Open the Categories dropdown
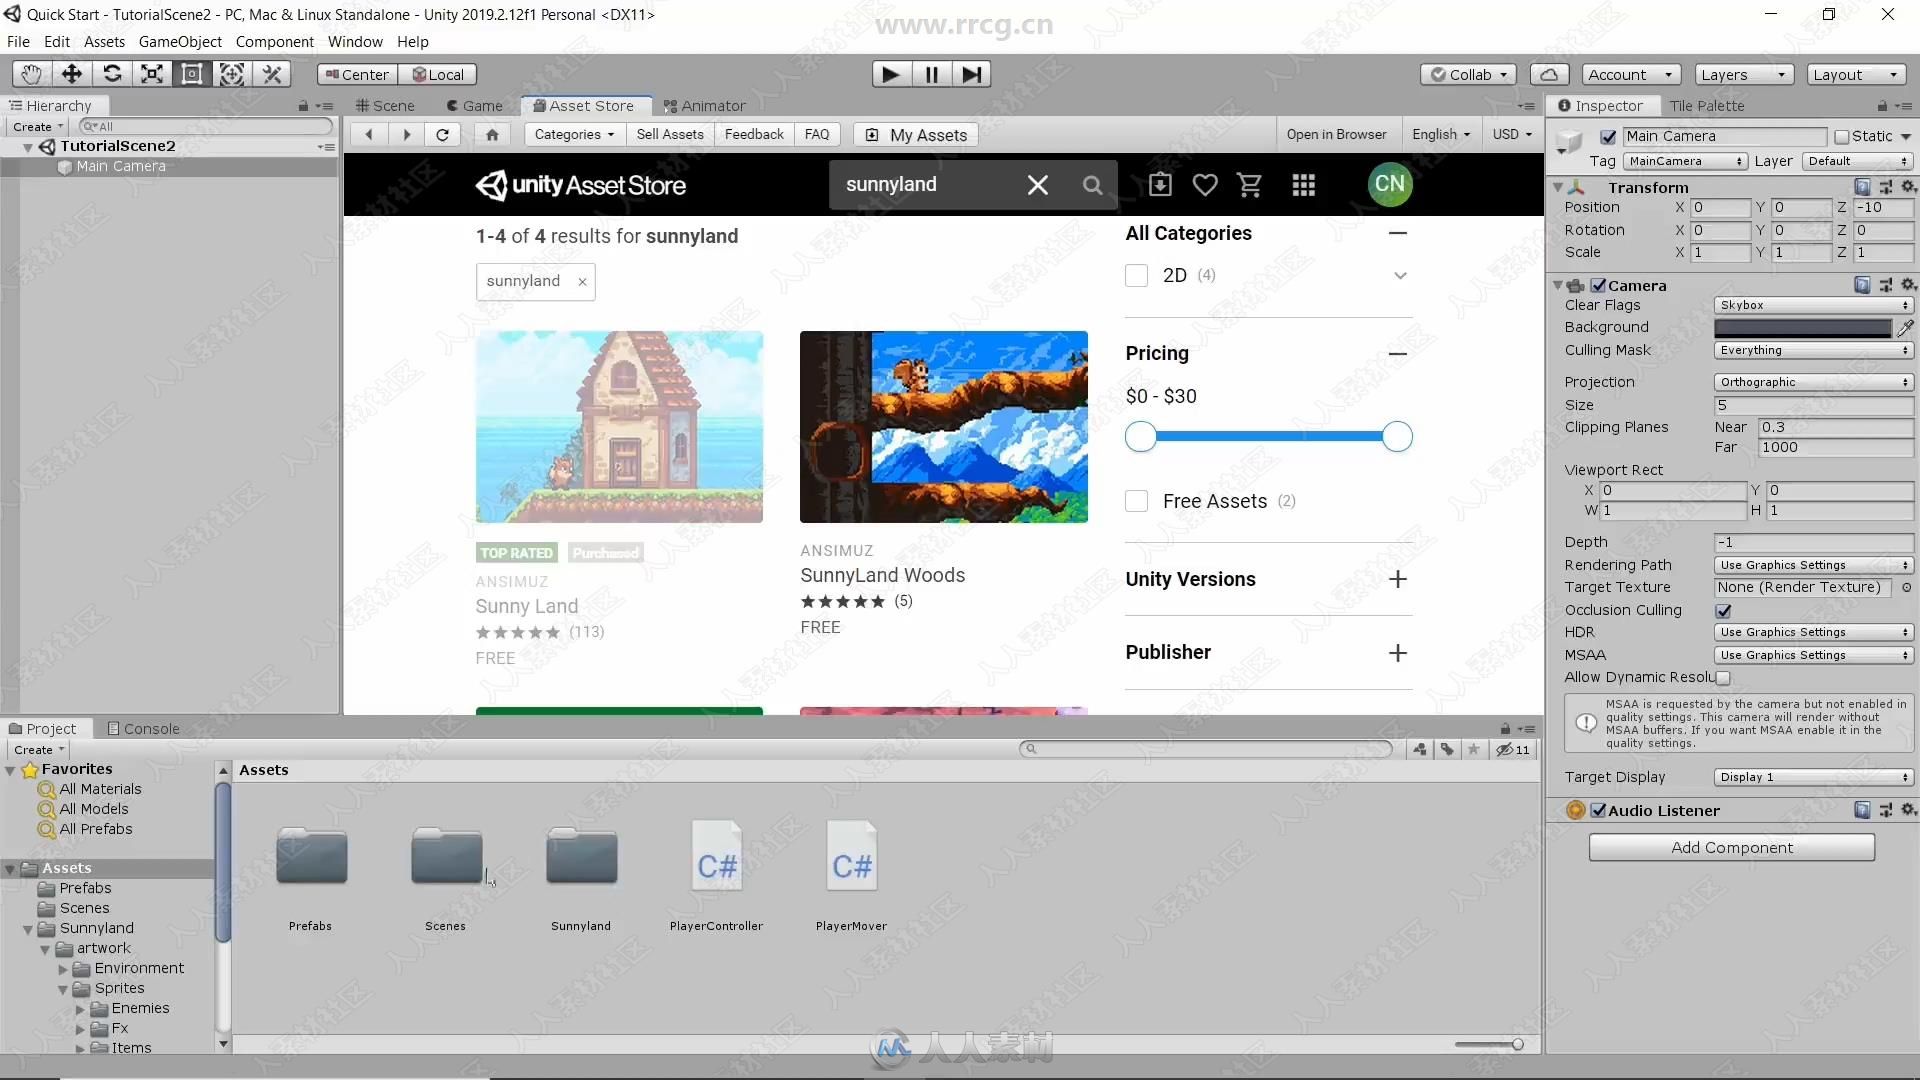Viewport: 1920px width, 1080px height. coord(574,134)
